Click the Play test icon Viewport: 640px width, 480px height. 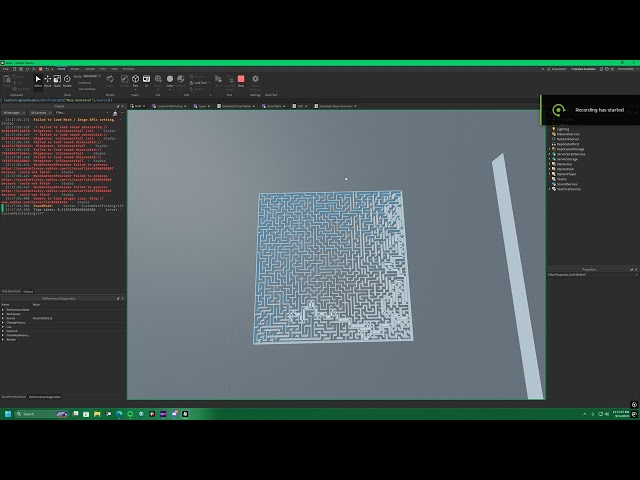point(218,81)
